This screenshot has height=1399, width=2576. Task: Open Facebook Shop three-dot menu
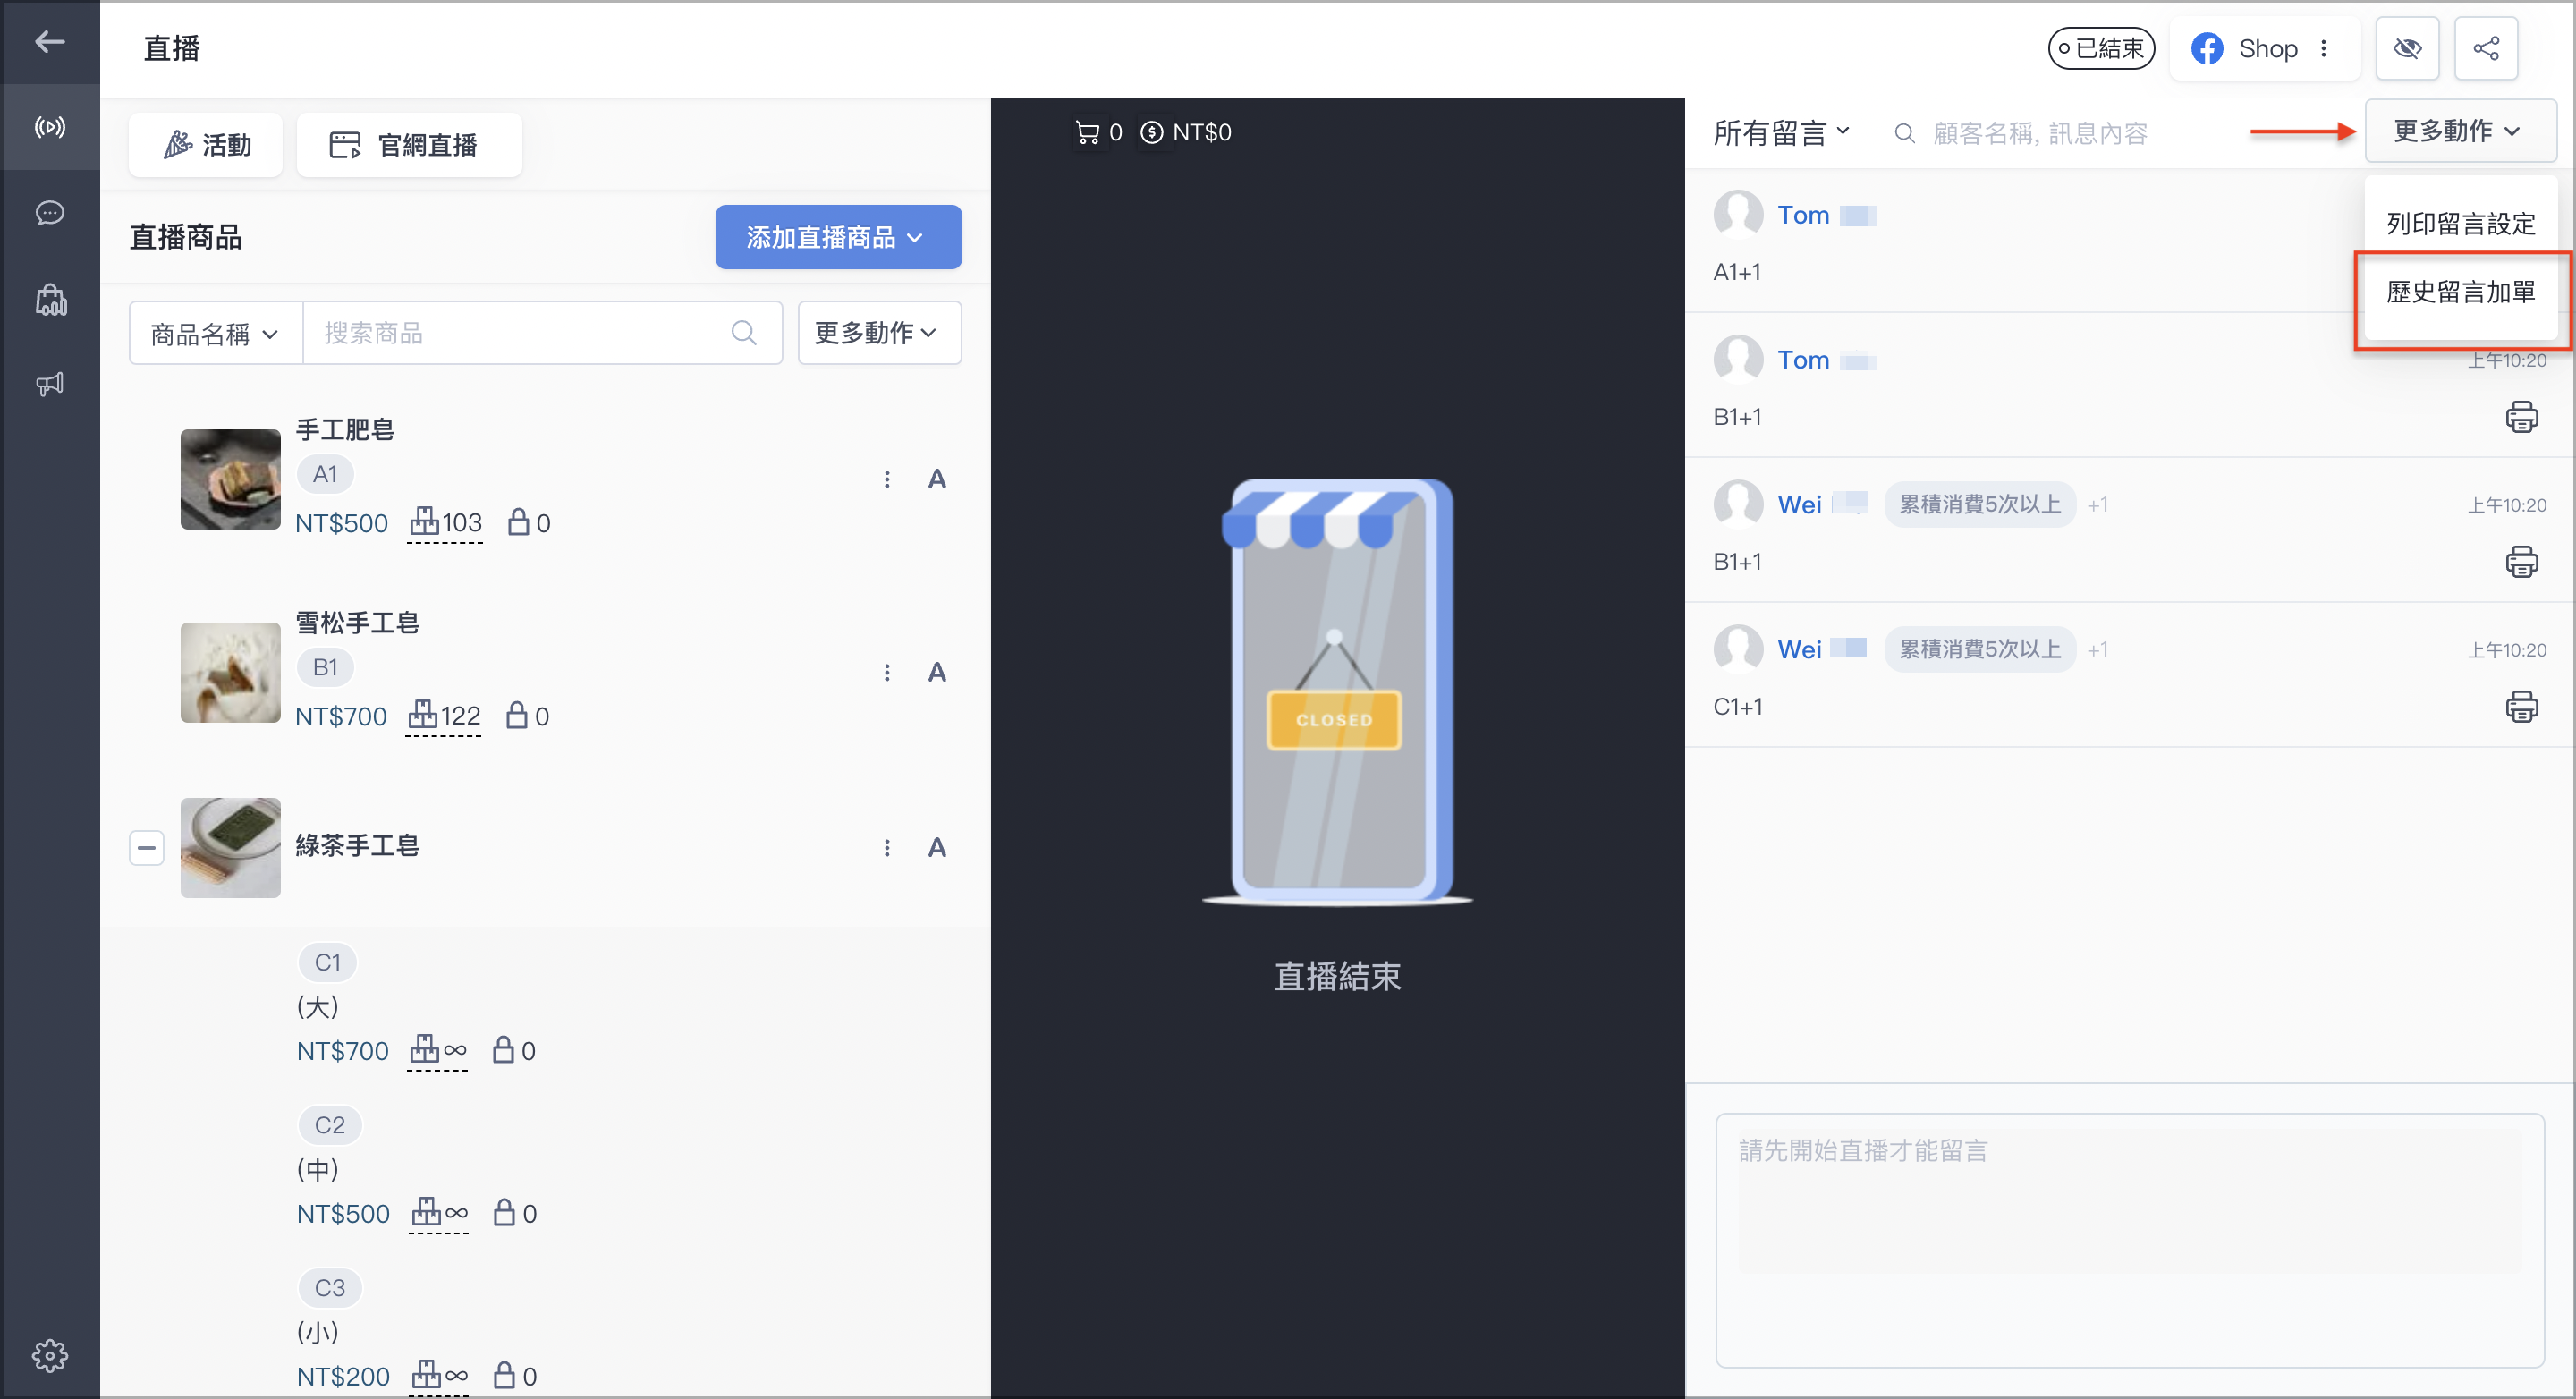(x=2323, y=48)
